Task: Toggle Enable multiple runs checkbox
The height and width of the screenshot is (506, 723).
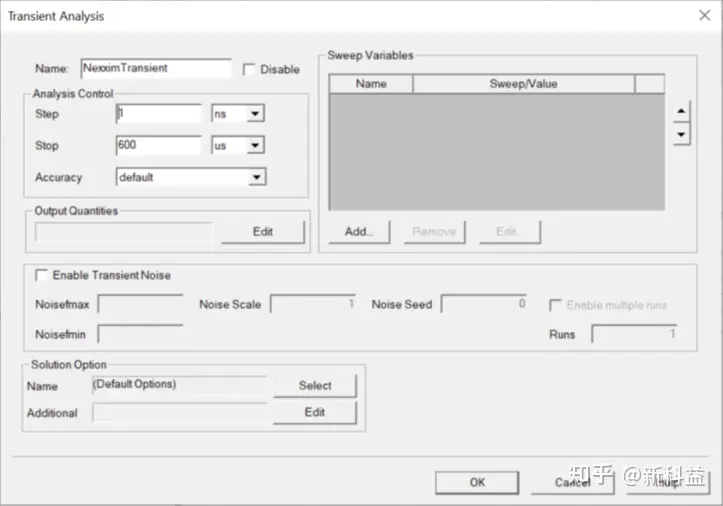Action: pyautogui.click(x=555, y=305)
